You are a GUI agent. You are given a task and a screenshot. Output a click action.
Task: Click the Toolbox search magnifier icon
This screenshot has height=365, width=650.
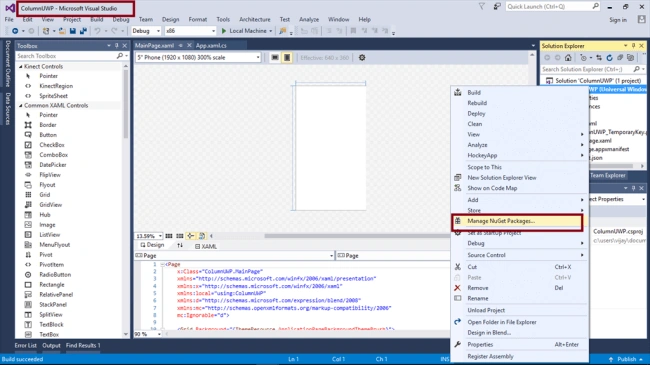(x=120, y=56)
